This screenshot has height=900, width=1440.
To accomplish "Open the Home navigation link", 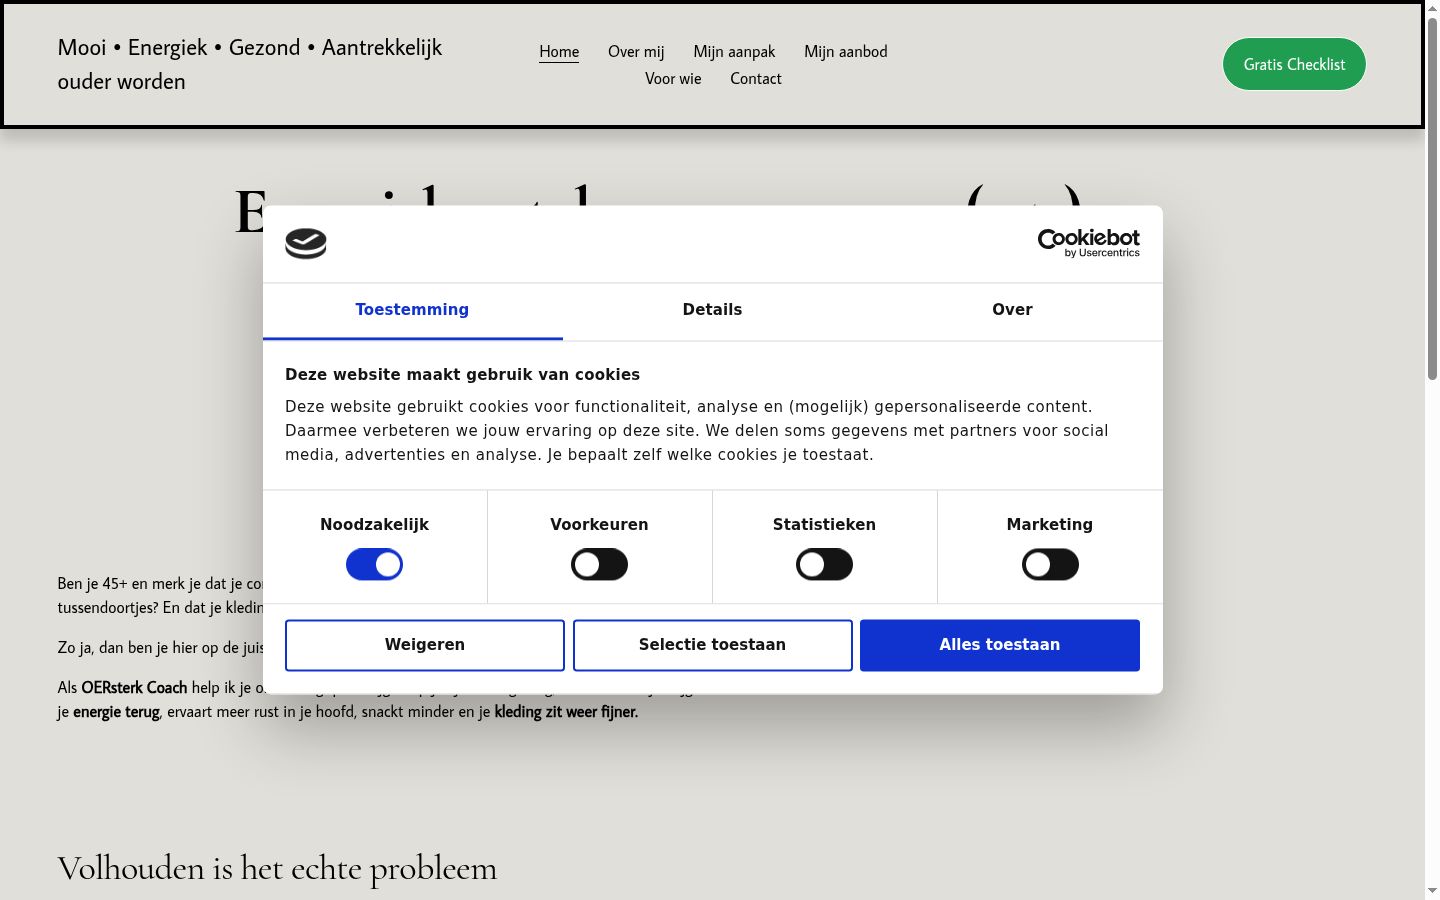I will point(559,52).
